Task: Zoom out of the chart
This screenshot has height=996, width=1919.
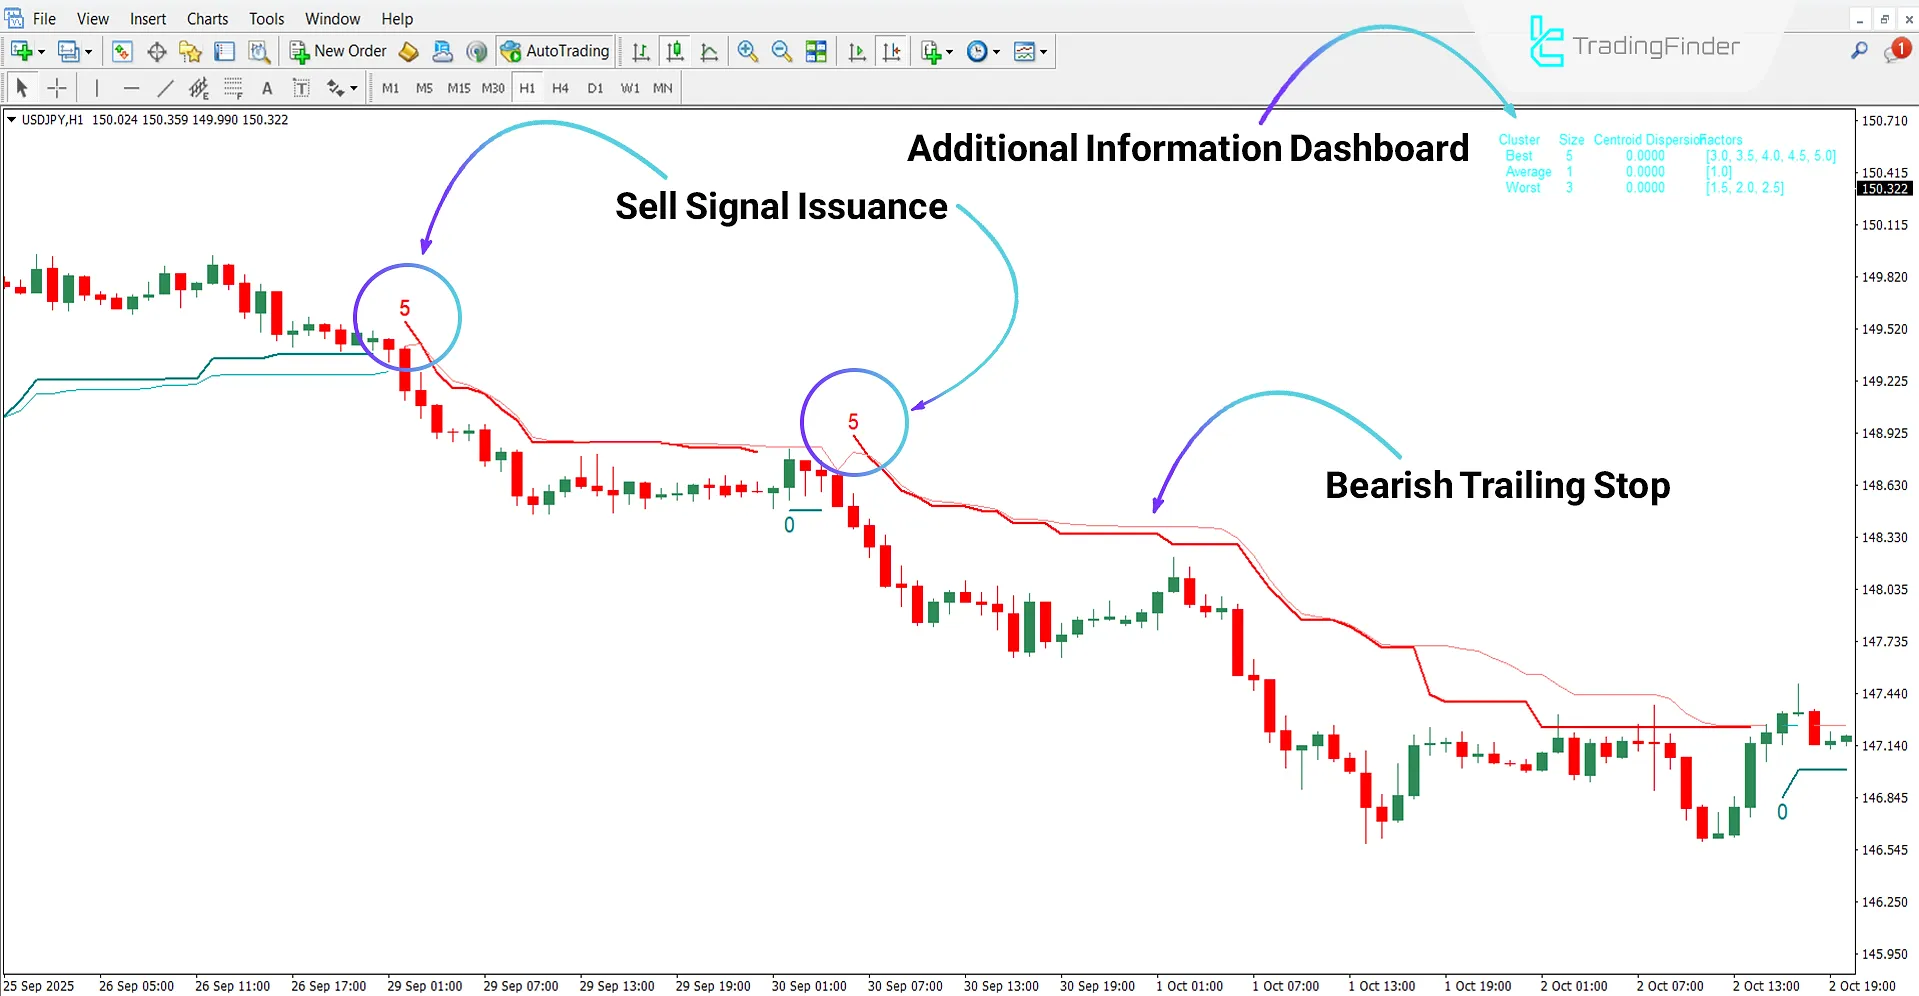Action: click(x=781, y=51)
